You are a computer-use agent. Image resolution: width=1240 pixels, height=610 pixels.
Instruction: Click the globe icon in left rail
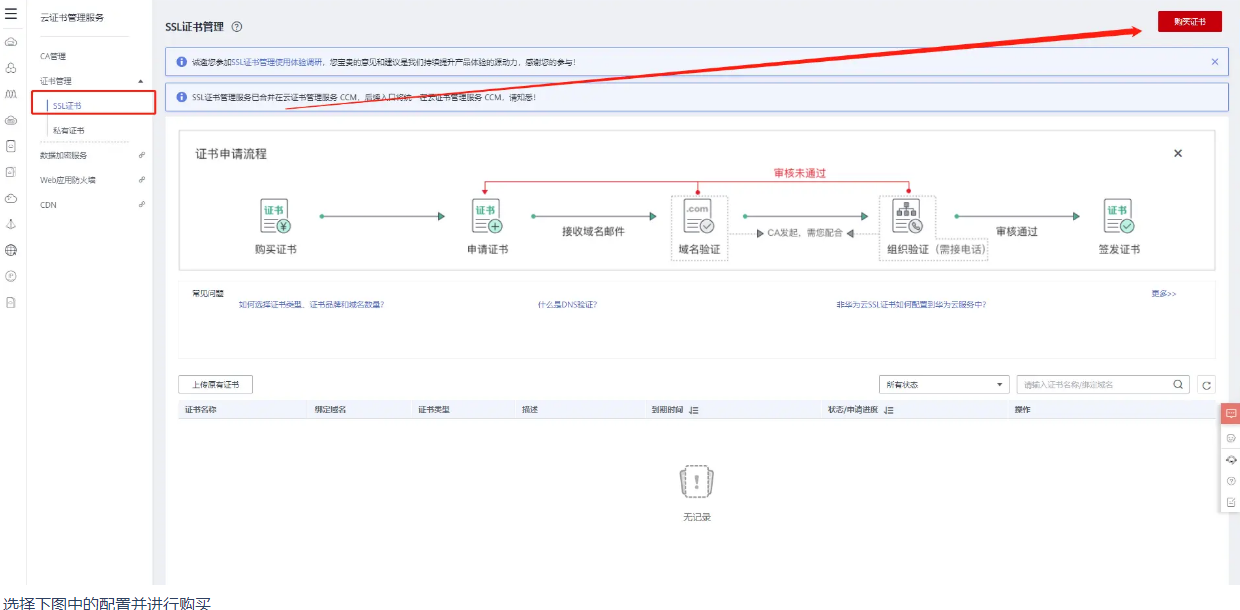11,250
